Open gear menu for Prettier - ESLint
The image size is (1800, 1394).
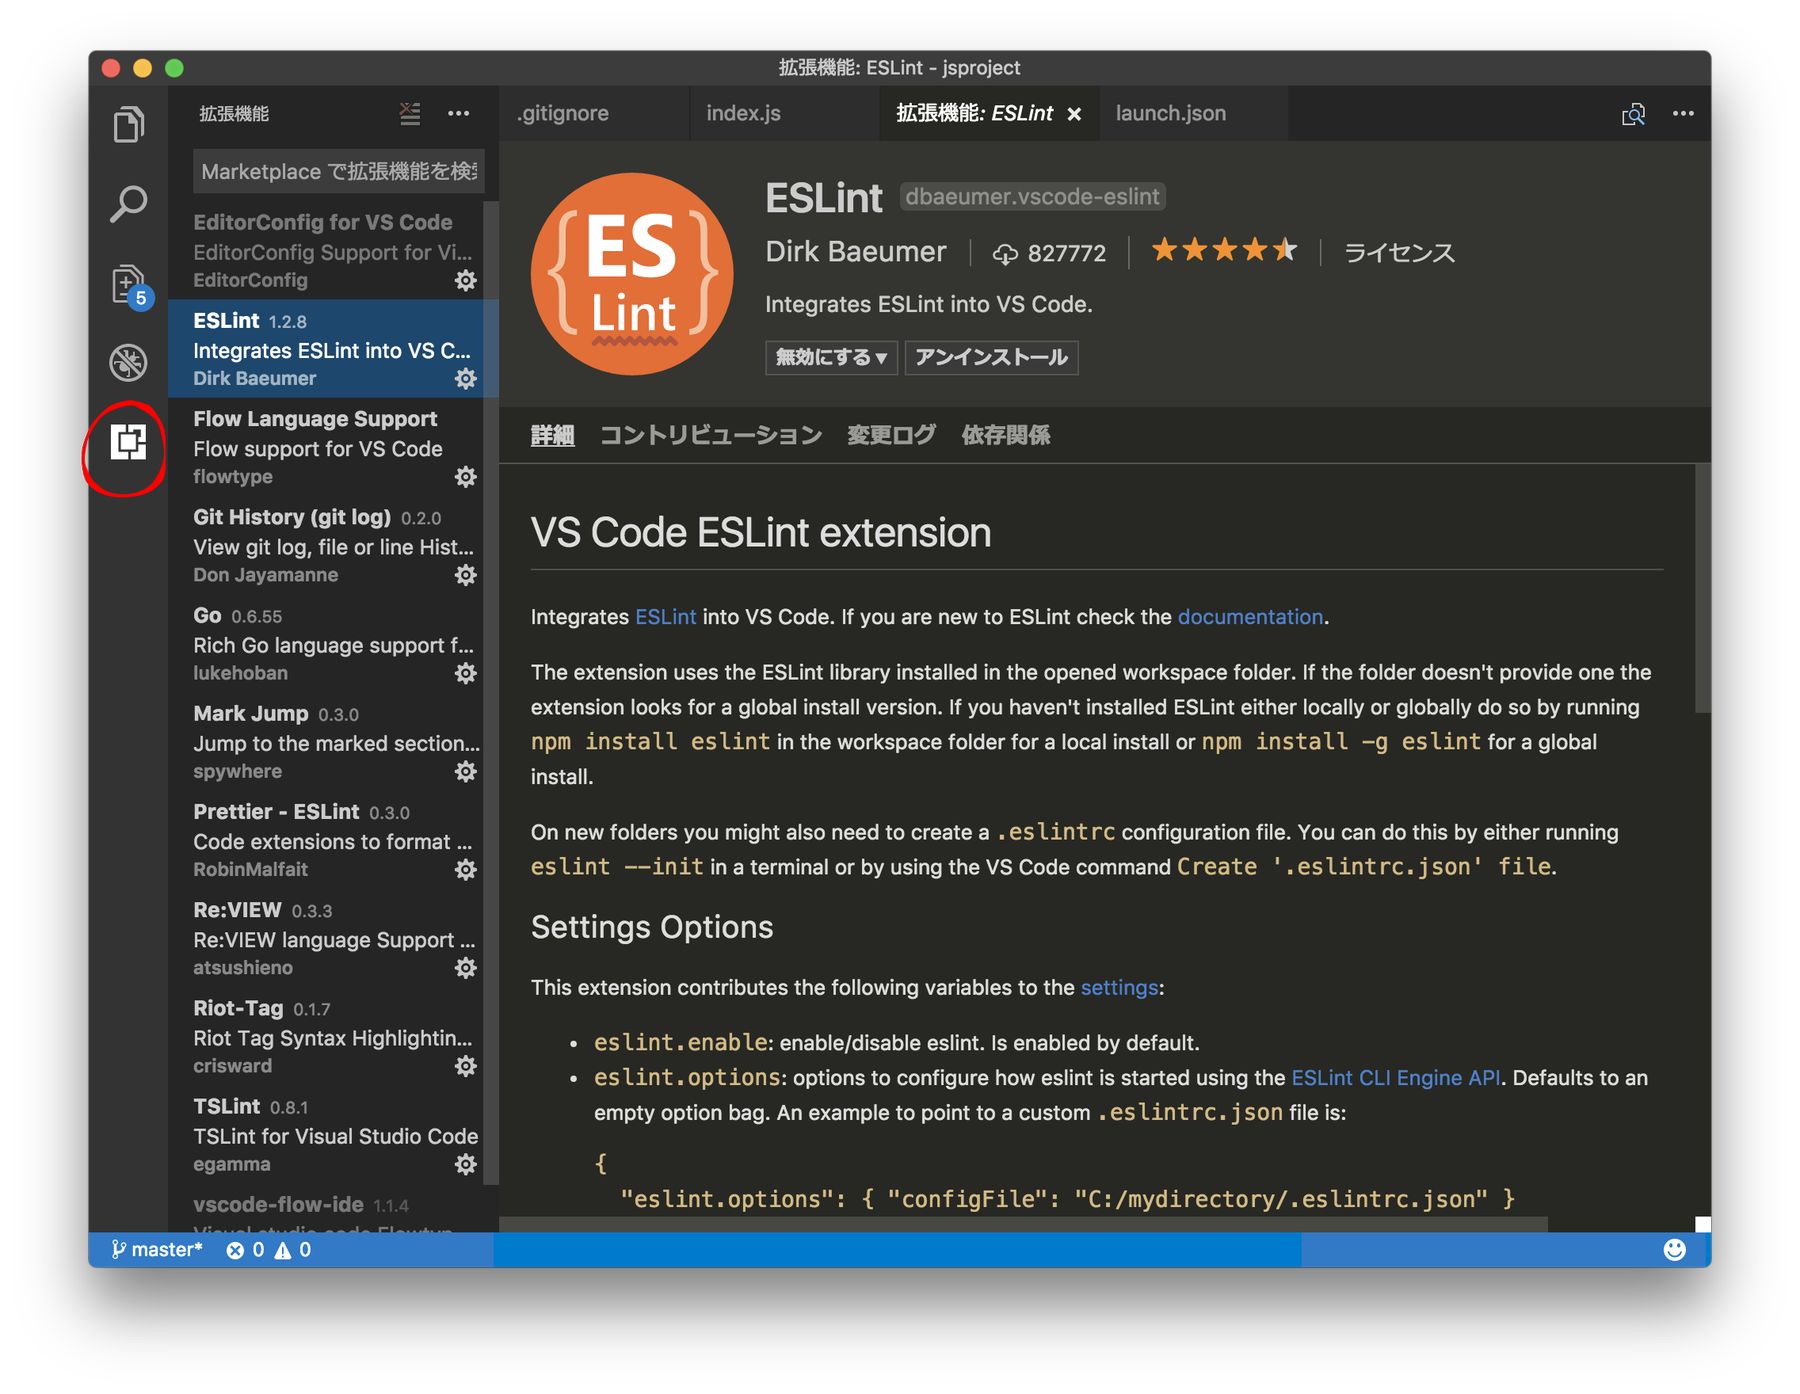point(466,869)
